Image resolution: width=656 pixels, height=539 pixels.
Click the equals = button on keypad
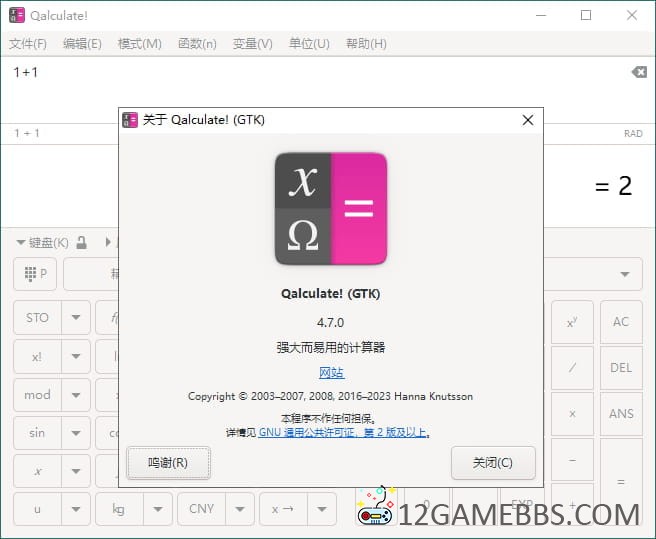point(621,482)
